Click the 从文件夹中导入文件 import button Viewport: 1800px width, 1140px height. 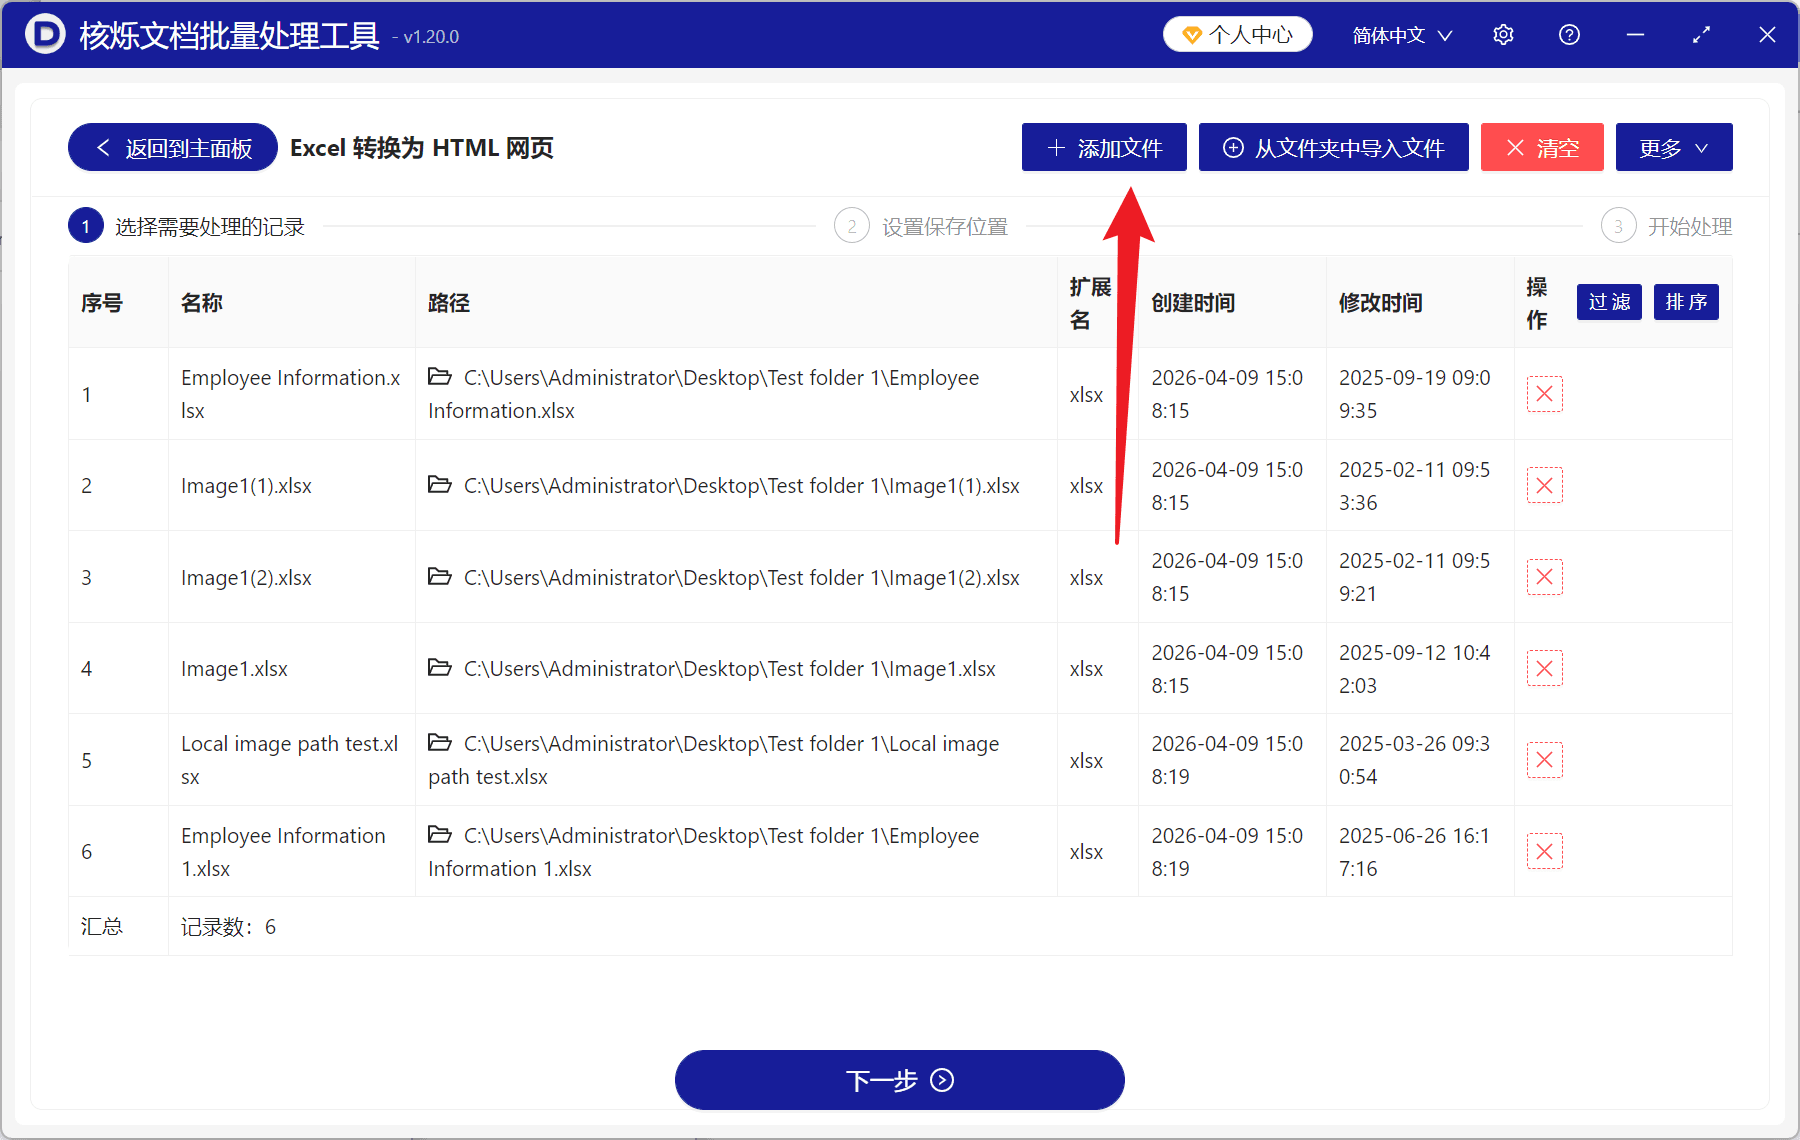coord(1333,147)
